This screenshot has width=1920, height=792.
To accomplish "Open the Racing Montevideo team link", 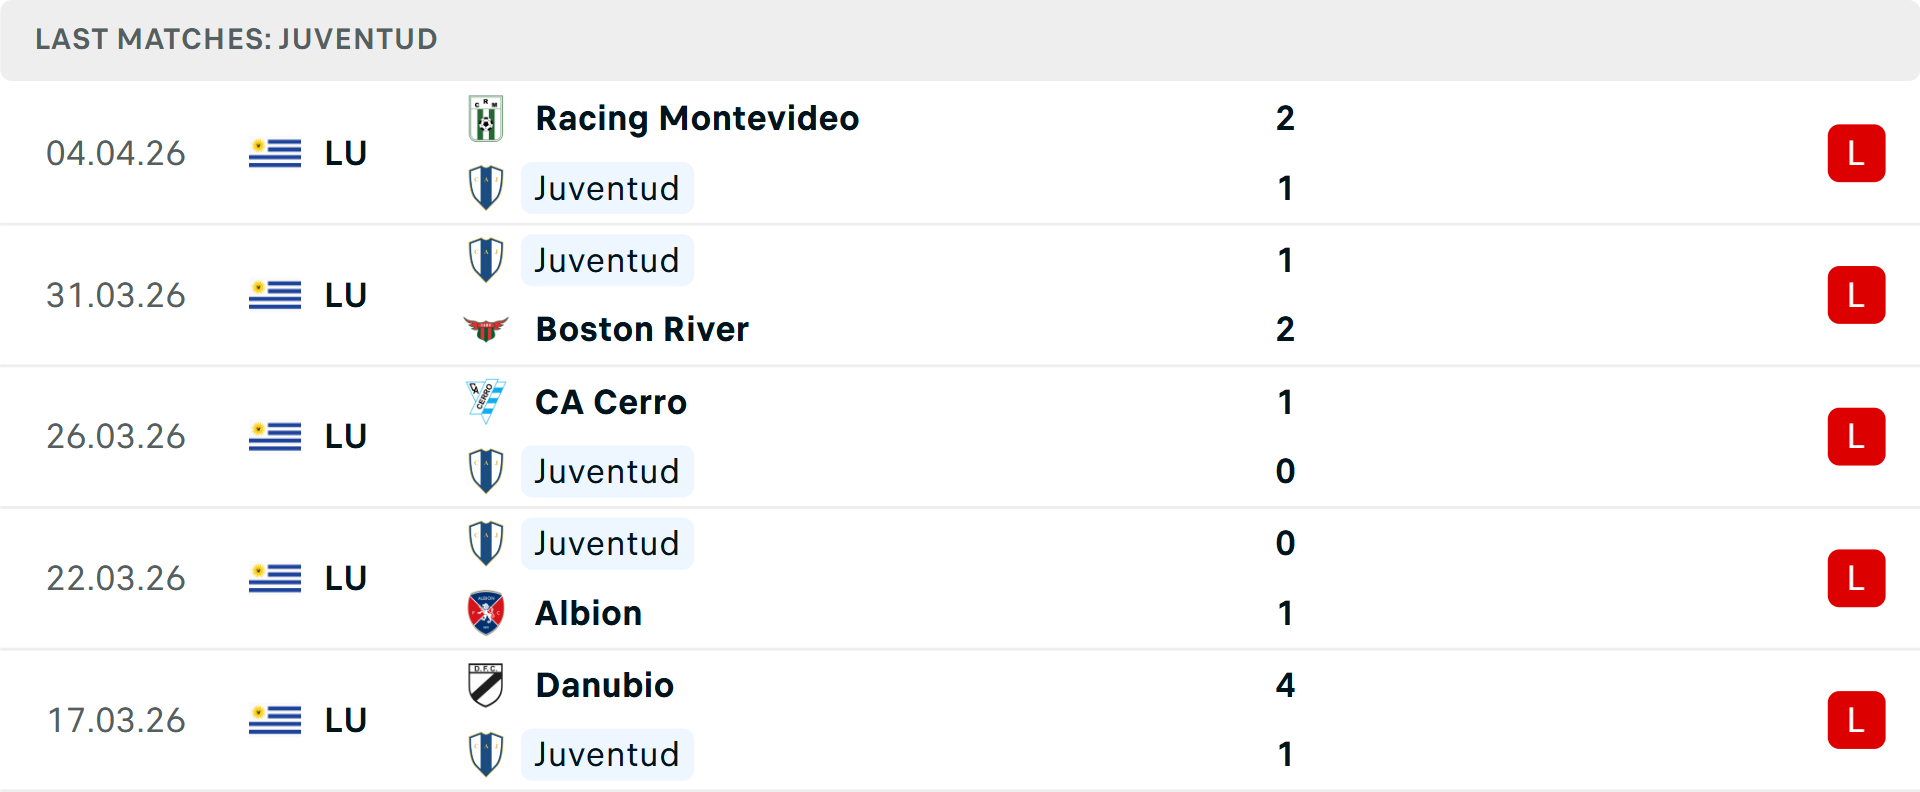I will (697, 119).
